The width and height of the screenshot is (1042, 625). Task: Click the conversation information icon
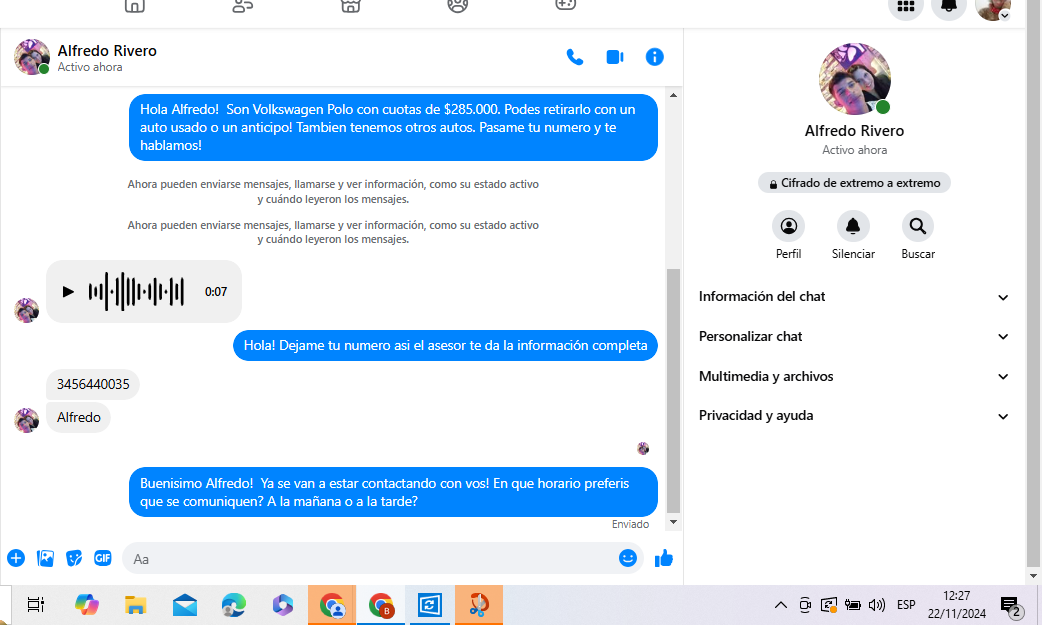[655, 57]
